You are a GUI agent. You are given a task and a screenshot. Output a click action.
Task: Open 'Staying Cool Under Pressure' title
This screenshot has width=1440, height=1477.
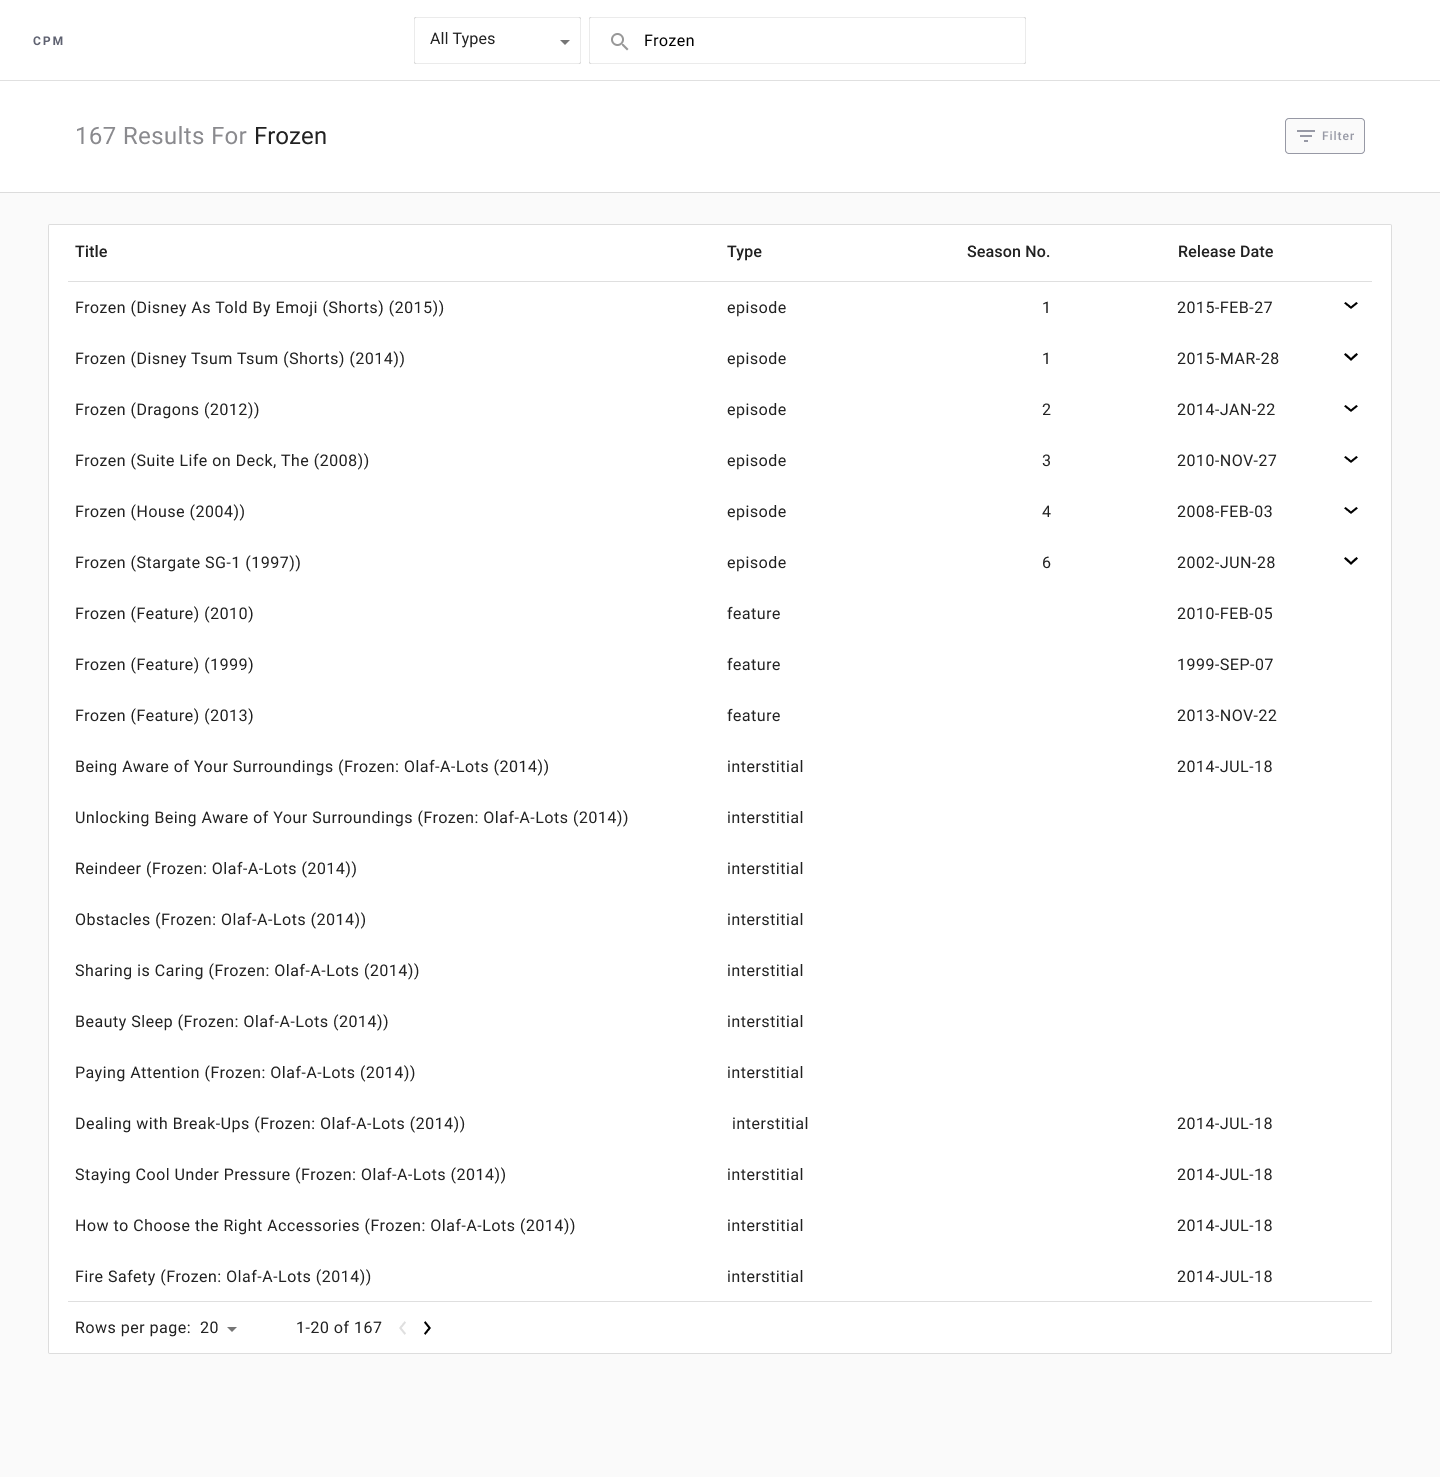coord(290,1175)
